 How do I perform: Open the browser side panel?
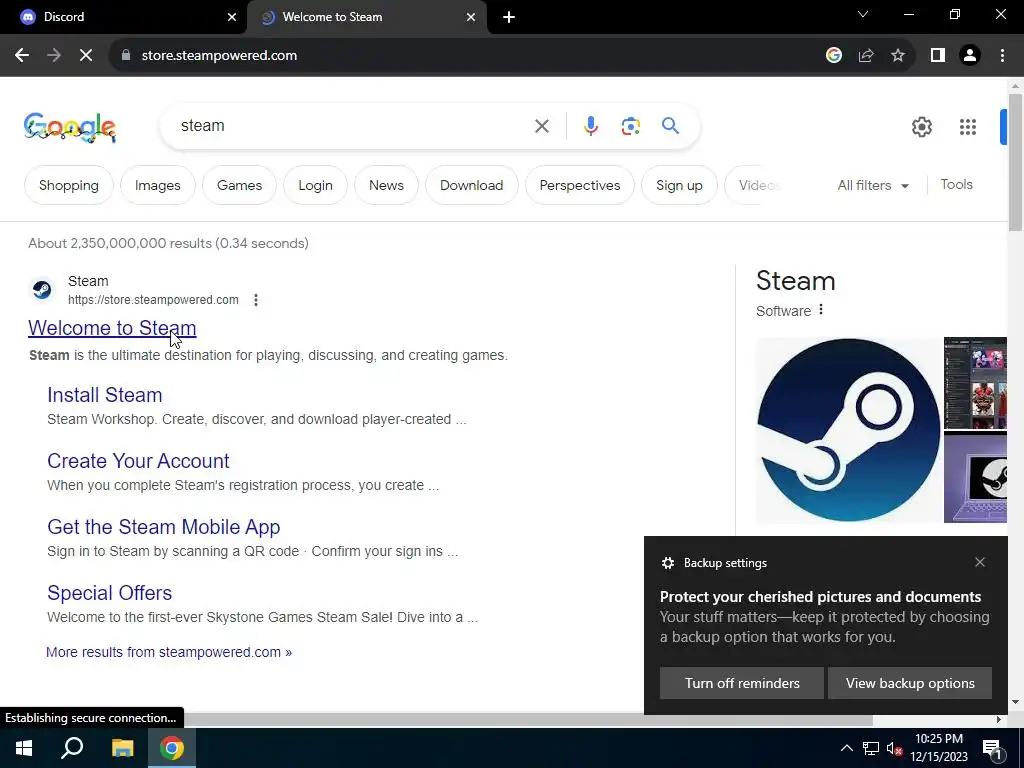click(x=938, y=56)
